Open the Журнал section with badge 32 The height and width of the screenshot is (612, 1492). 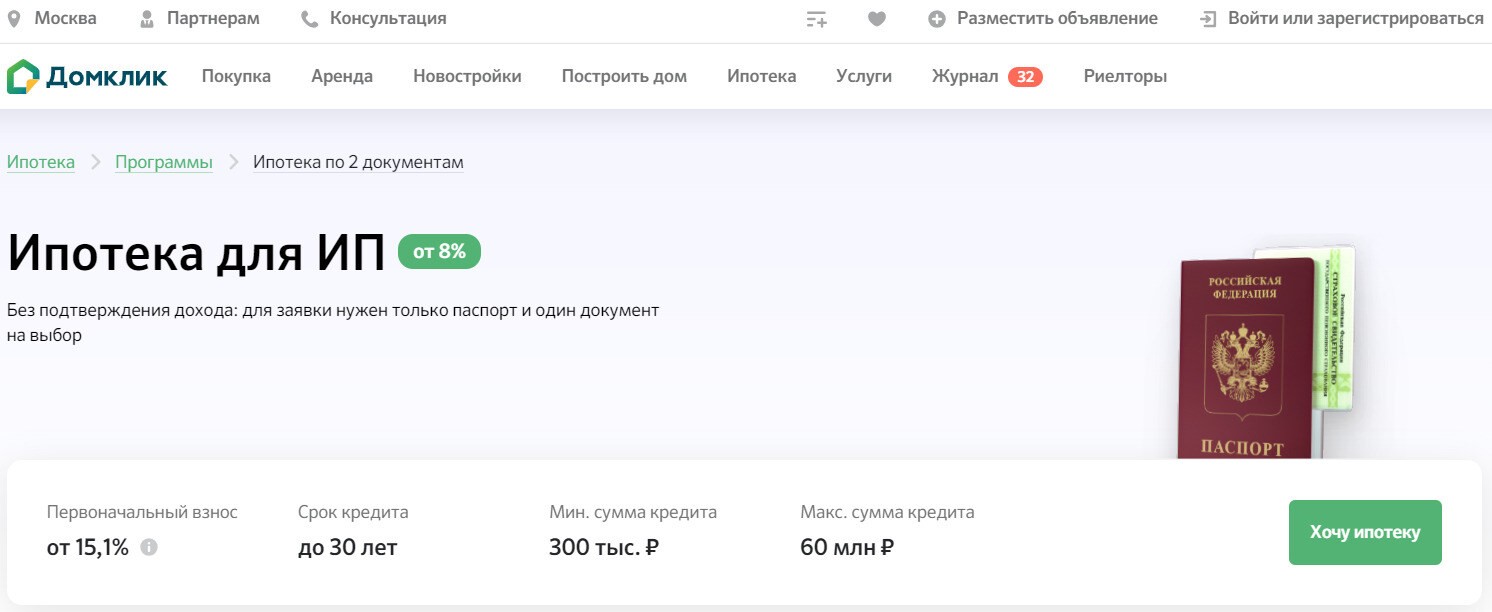967,76
